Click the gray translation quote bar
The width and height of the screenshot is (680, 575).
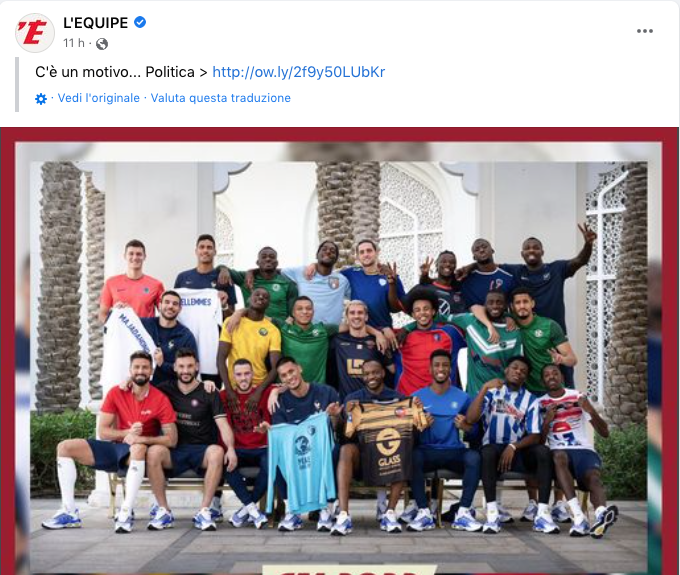tap(17, 85)
